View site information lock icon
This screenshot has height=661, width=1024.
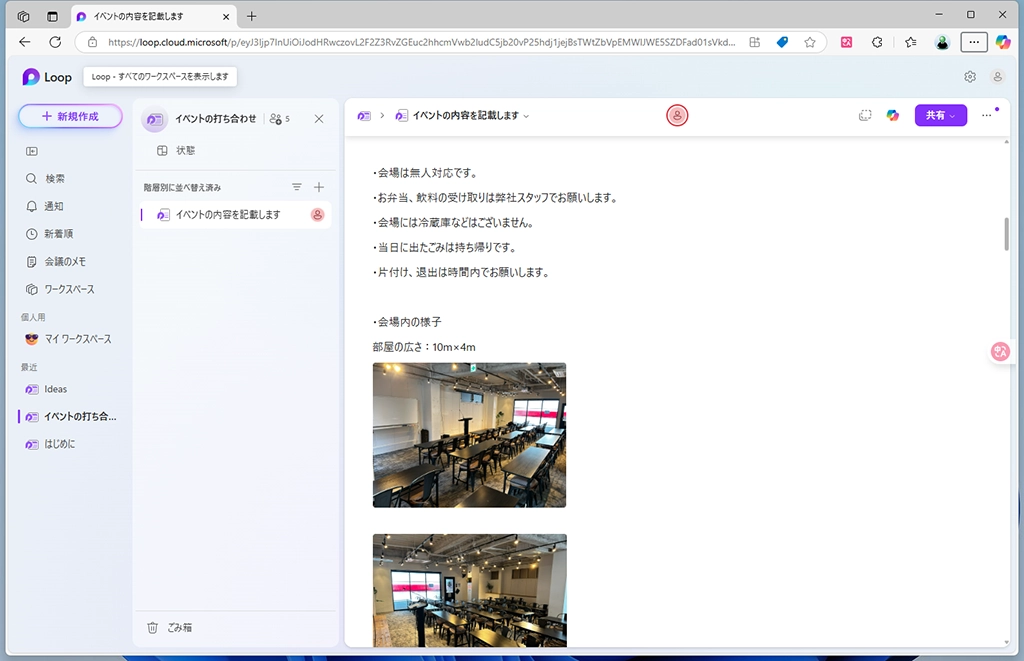[x=93, y=42]
